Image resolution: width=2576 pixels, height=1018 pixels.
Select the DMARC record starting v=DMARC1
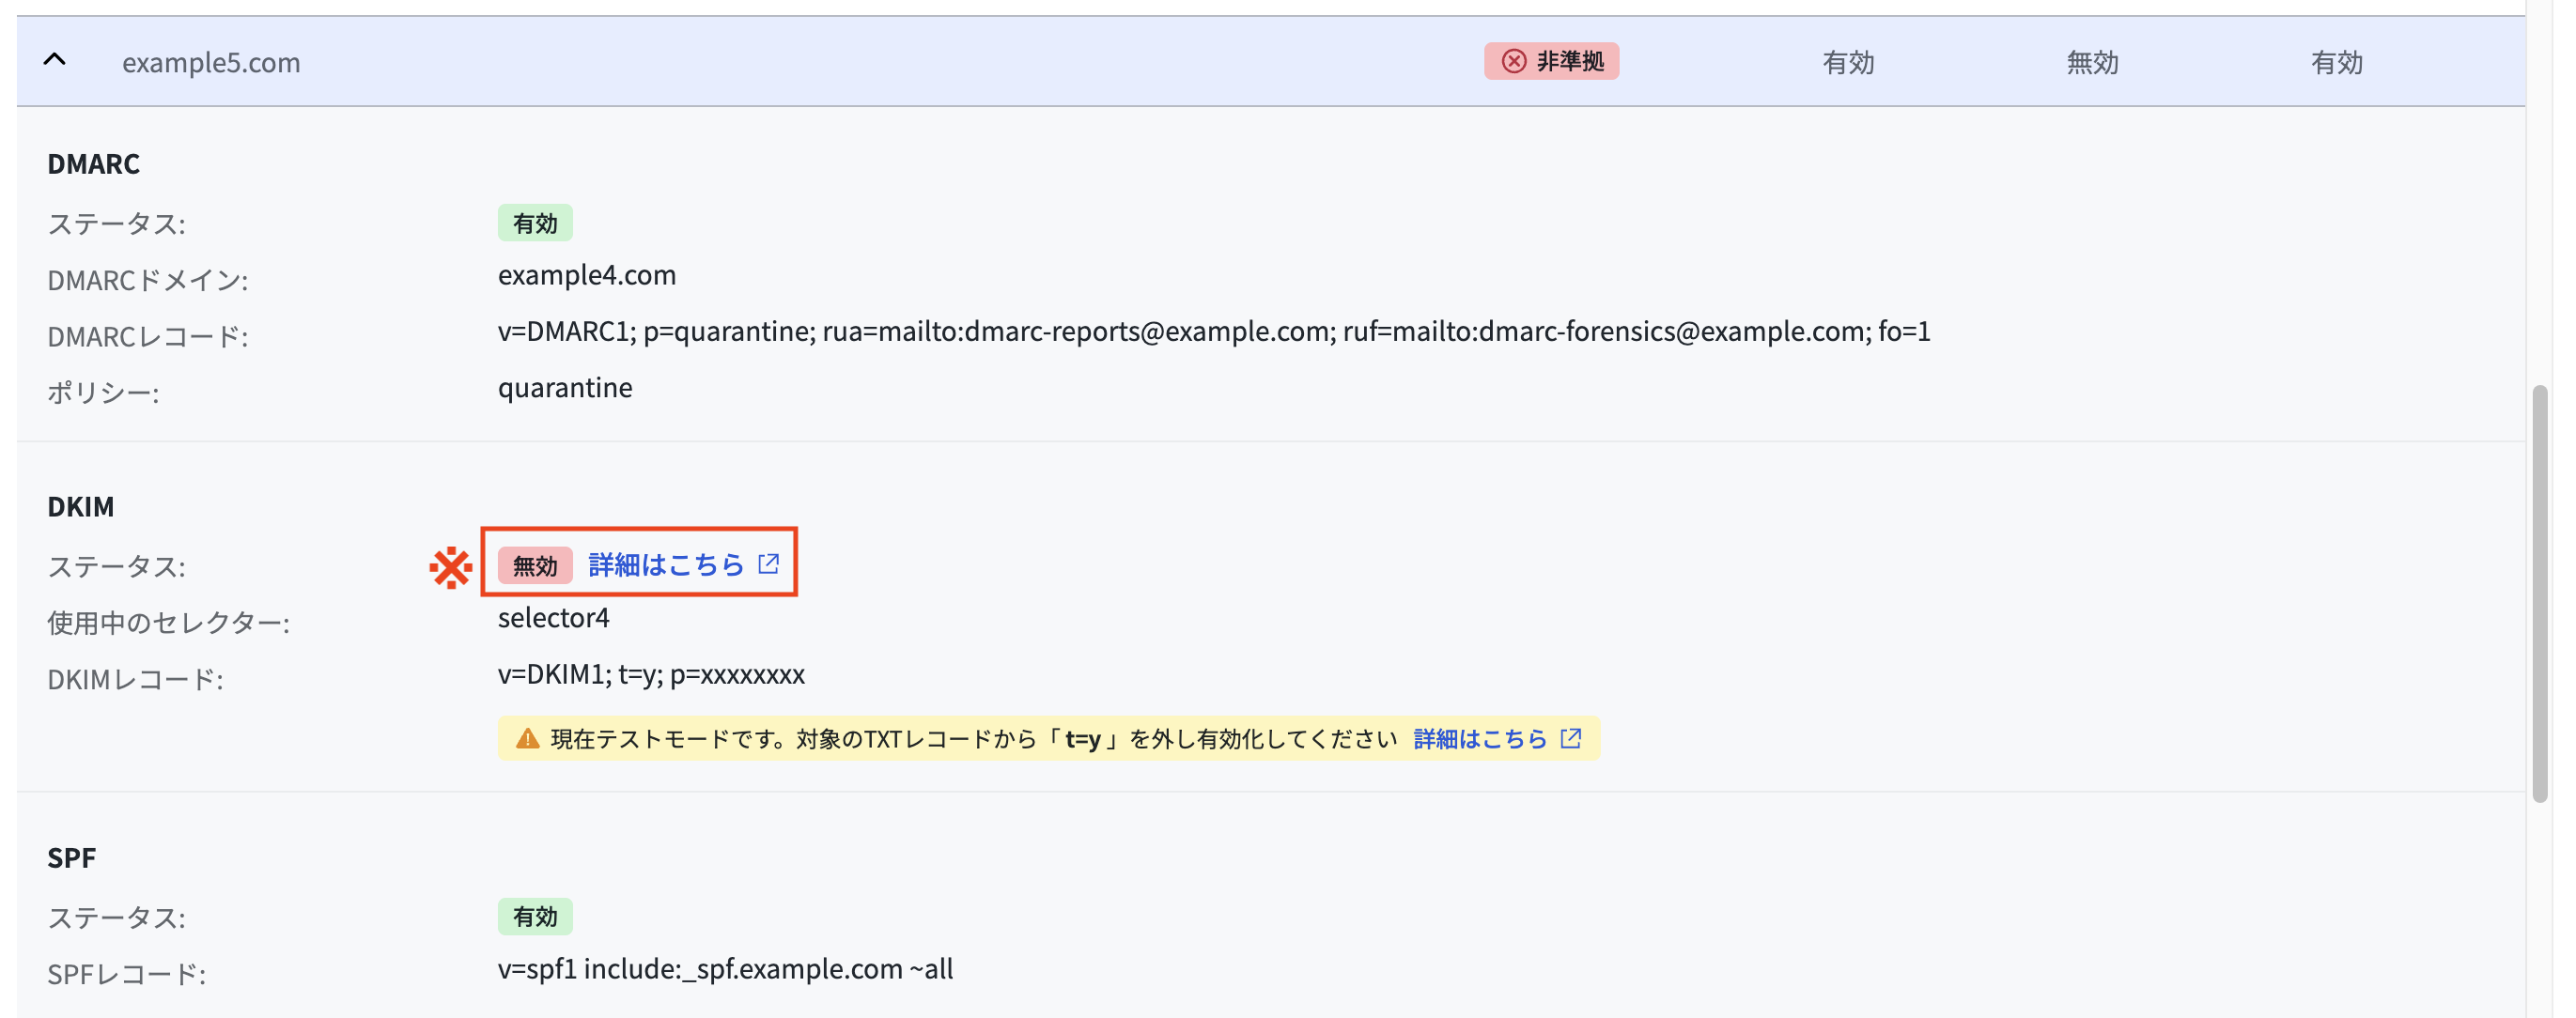[x=1214, y=331]
